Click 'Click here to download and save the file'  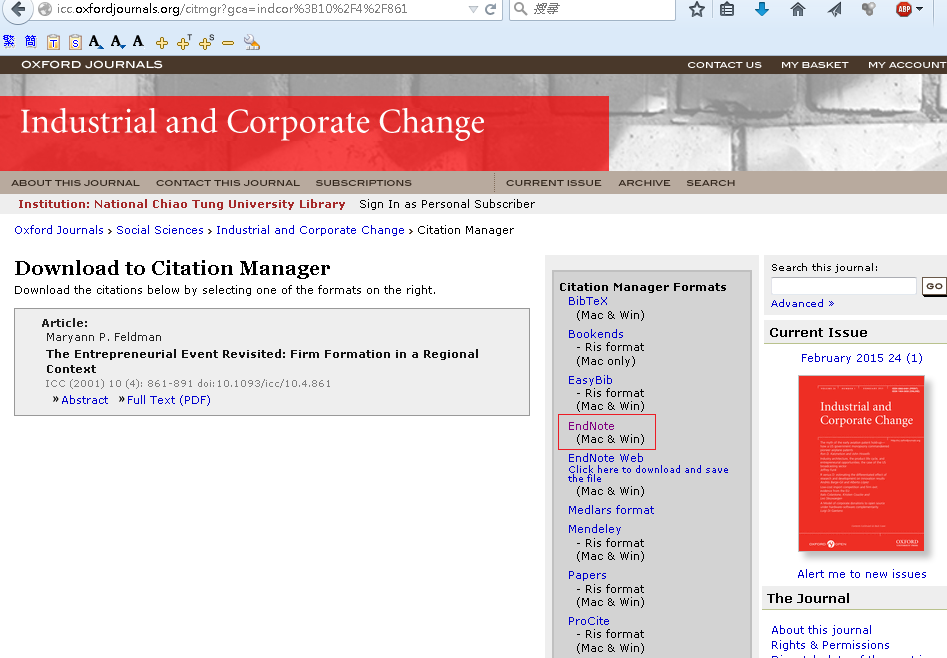[648, 474]
